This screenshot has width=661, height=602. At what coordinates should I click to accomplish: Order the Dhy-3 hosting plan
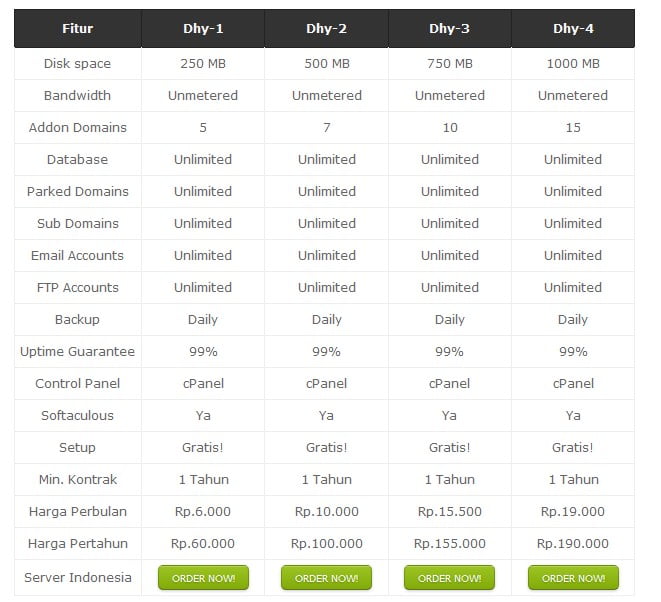coord(449,578)
